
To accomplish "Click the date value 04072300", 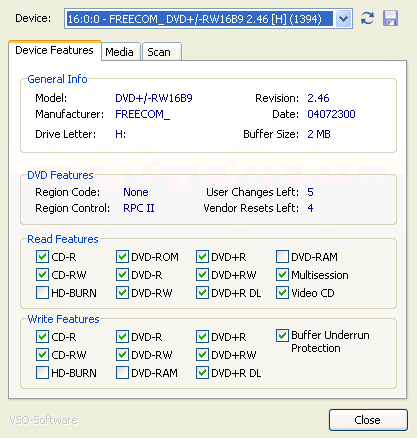I will click(x=331, y=114).
